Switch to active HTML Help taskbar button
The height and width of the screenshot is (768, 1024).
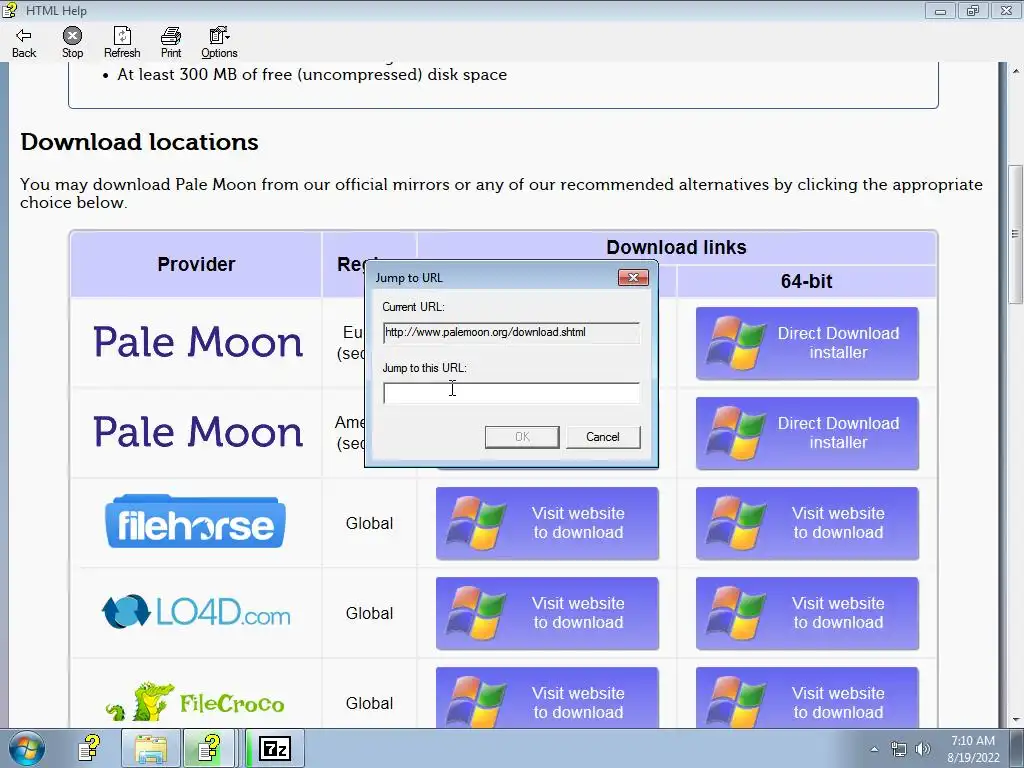pyautogui.click(x=209, y=749)
